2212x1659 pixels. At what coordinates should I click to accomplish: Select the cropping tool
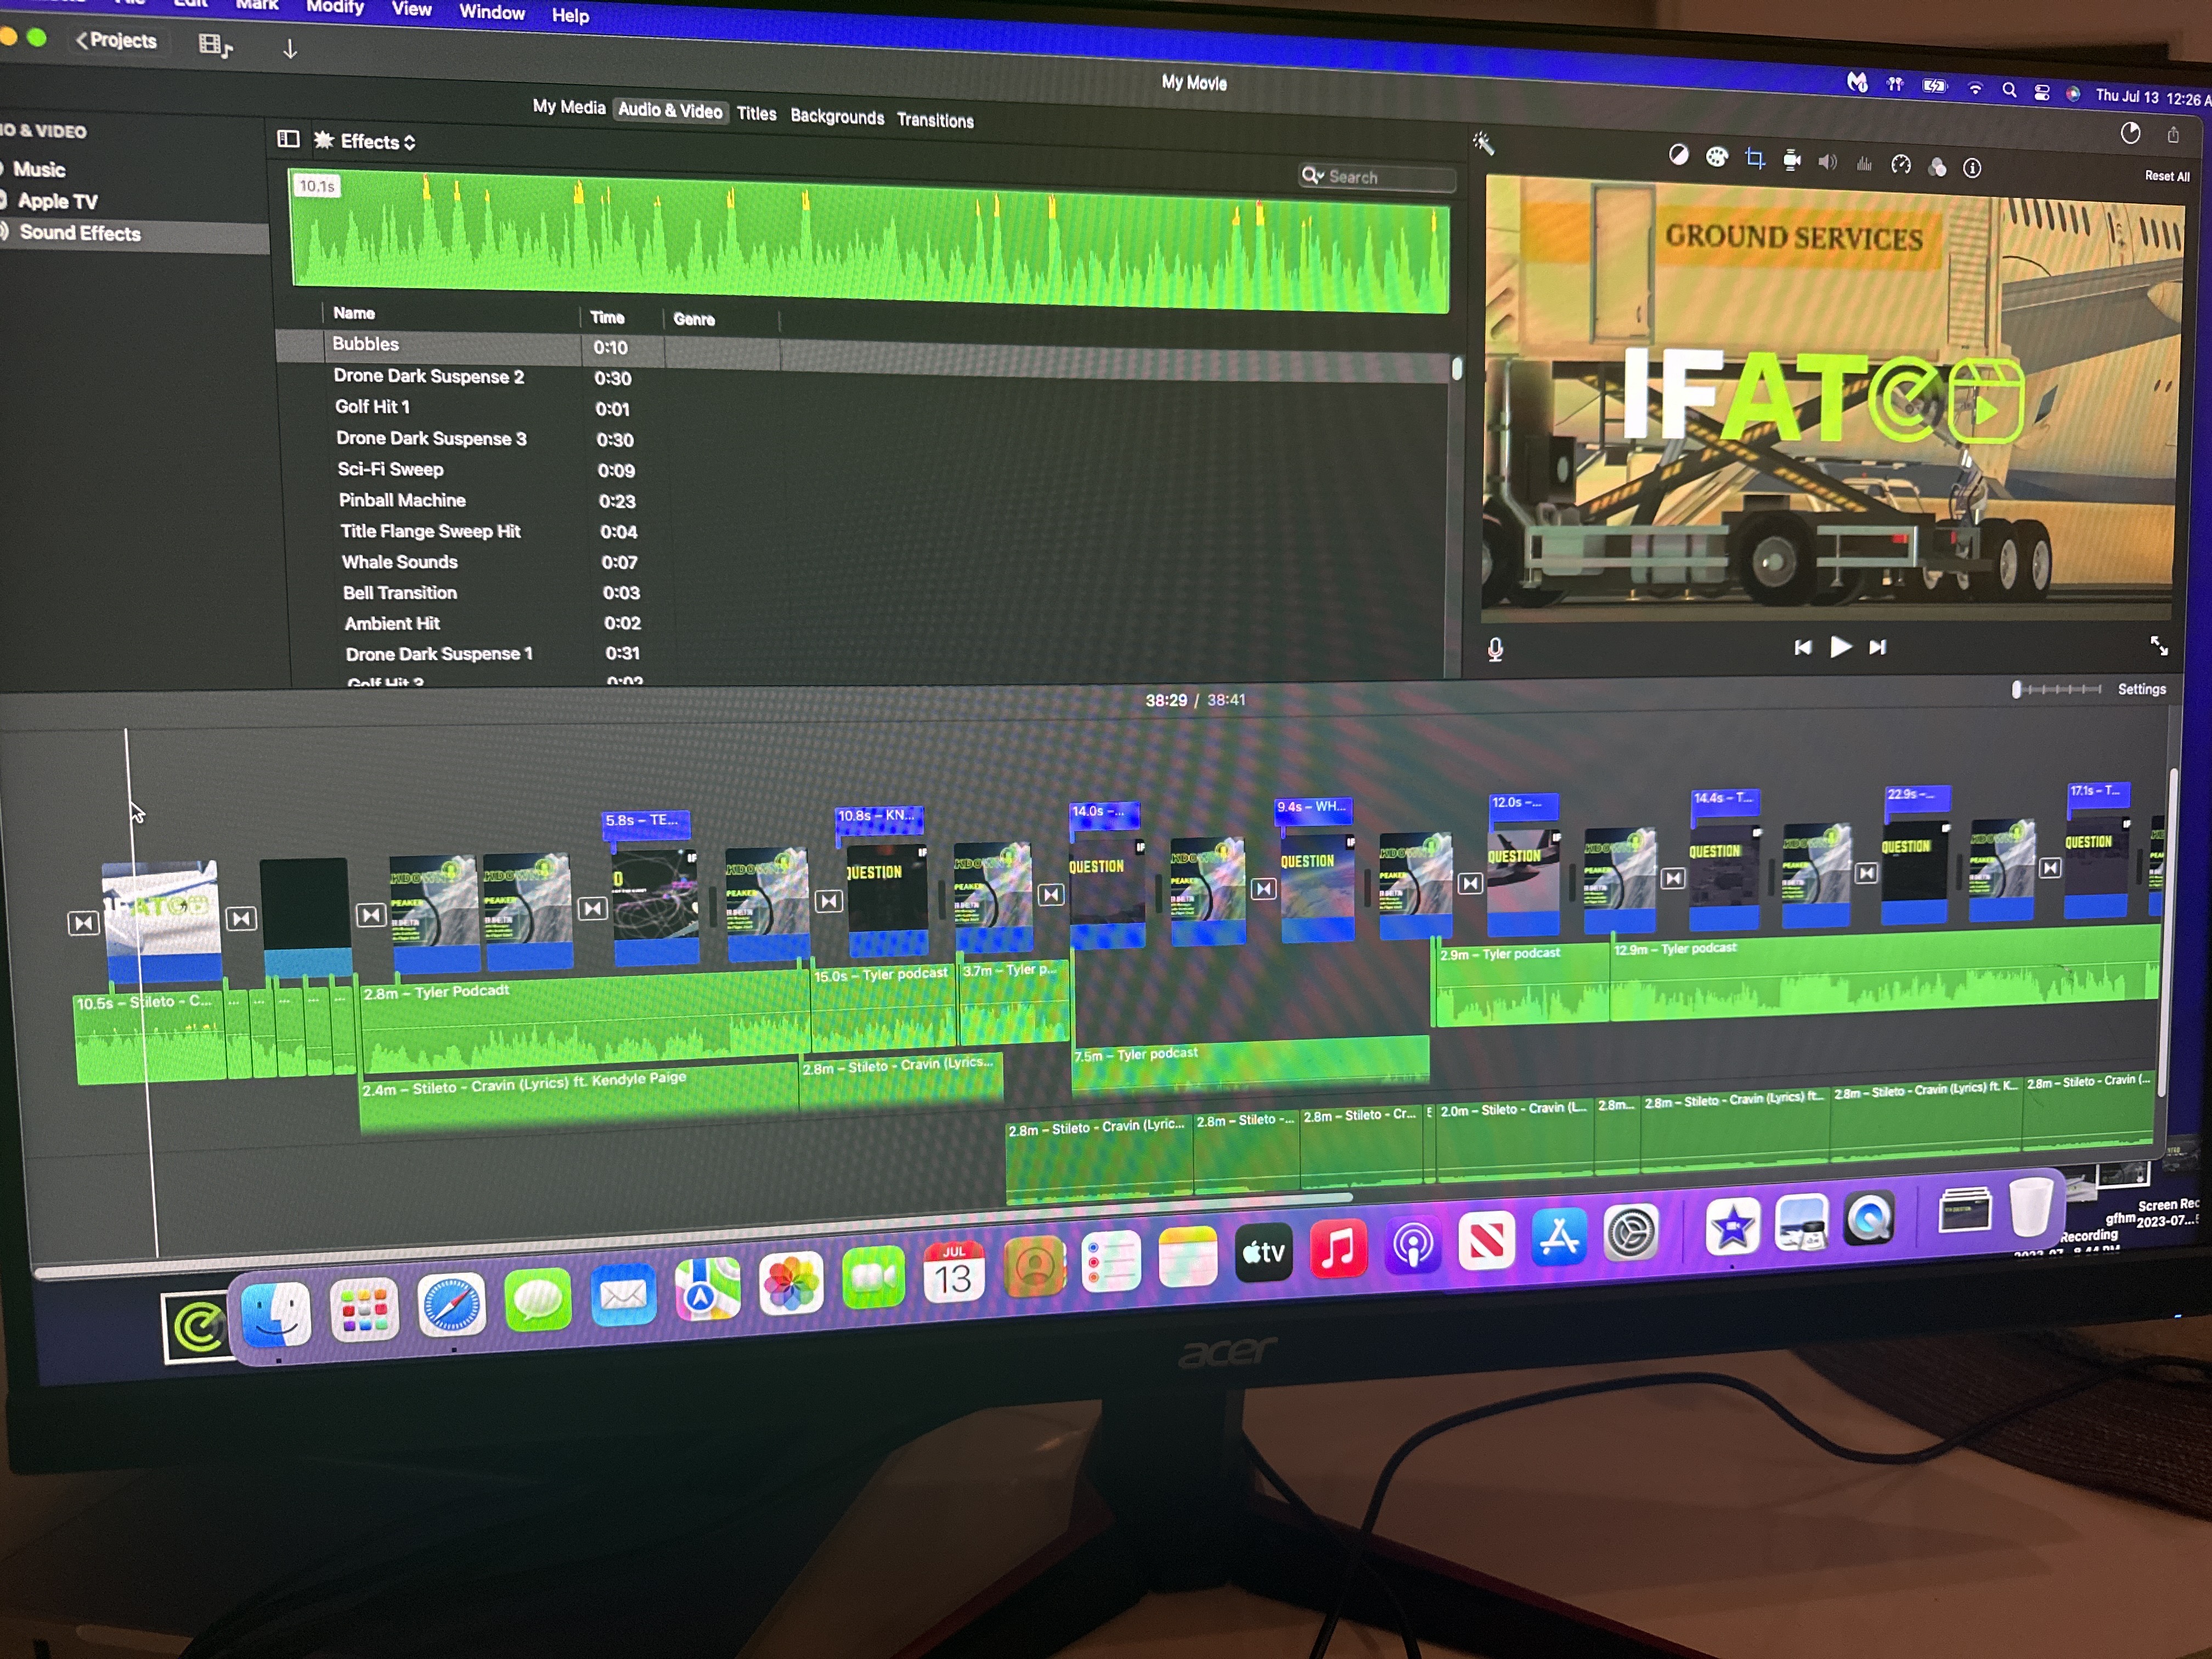[x=1755, y=158]
